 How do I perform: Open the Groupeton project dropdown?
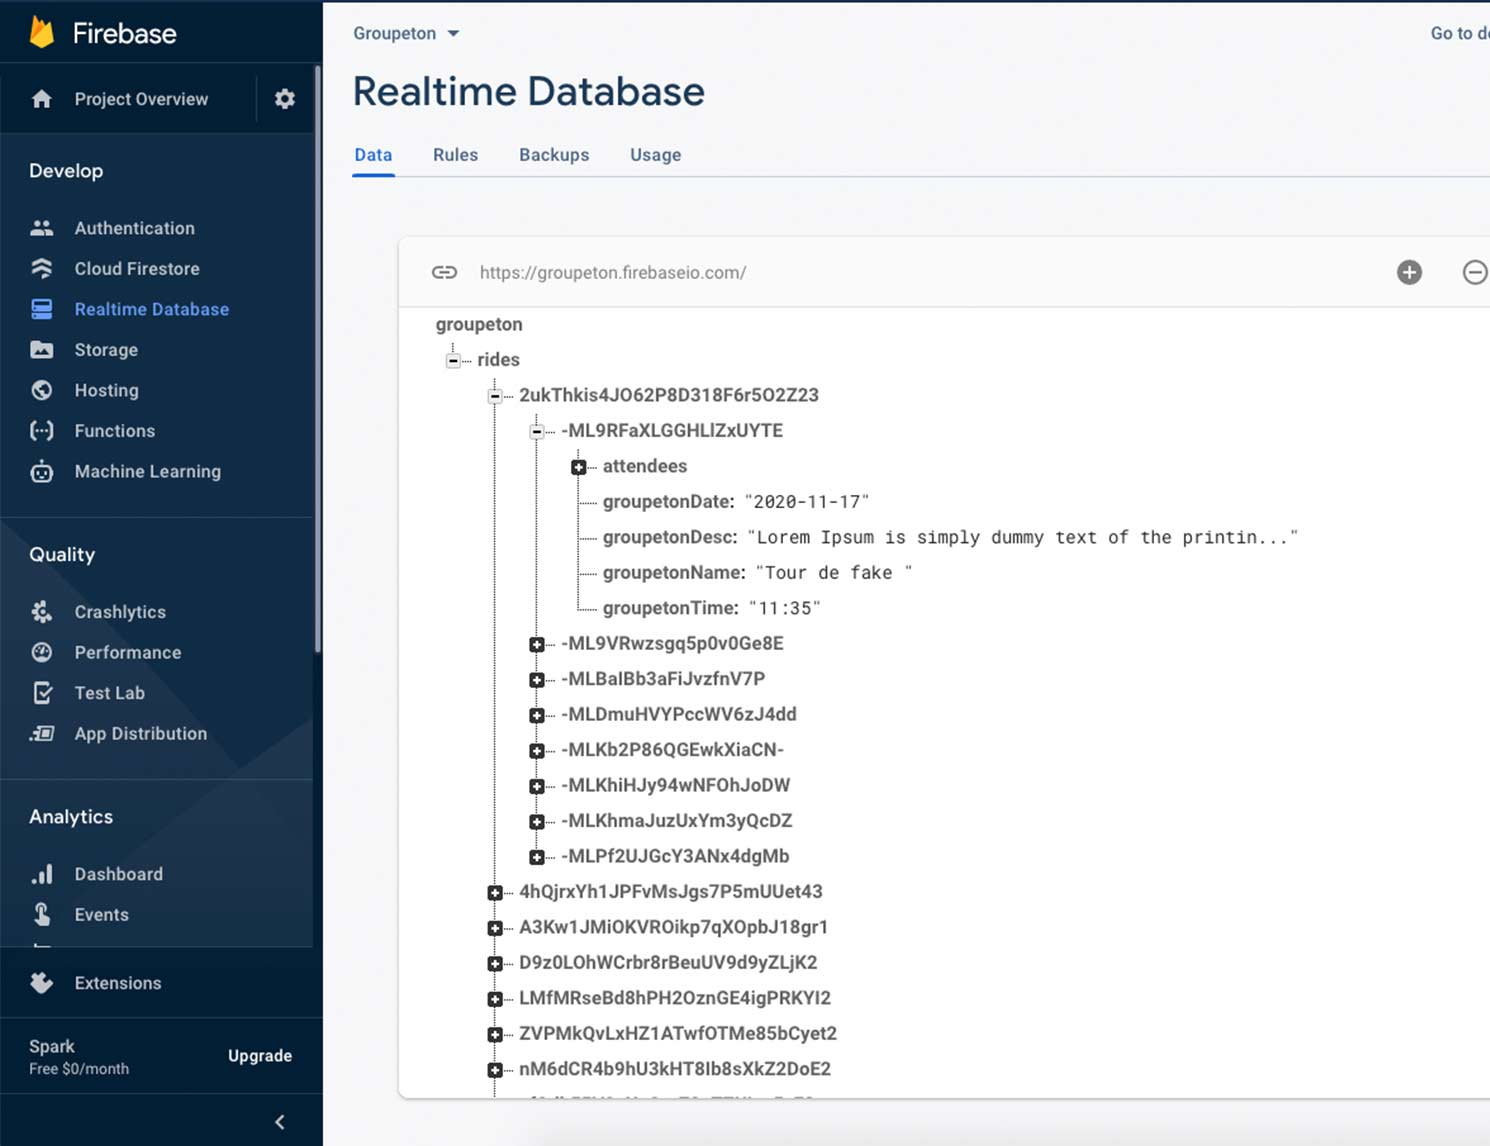[x=405, y=33]
